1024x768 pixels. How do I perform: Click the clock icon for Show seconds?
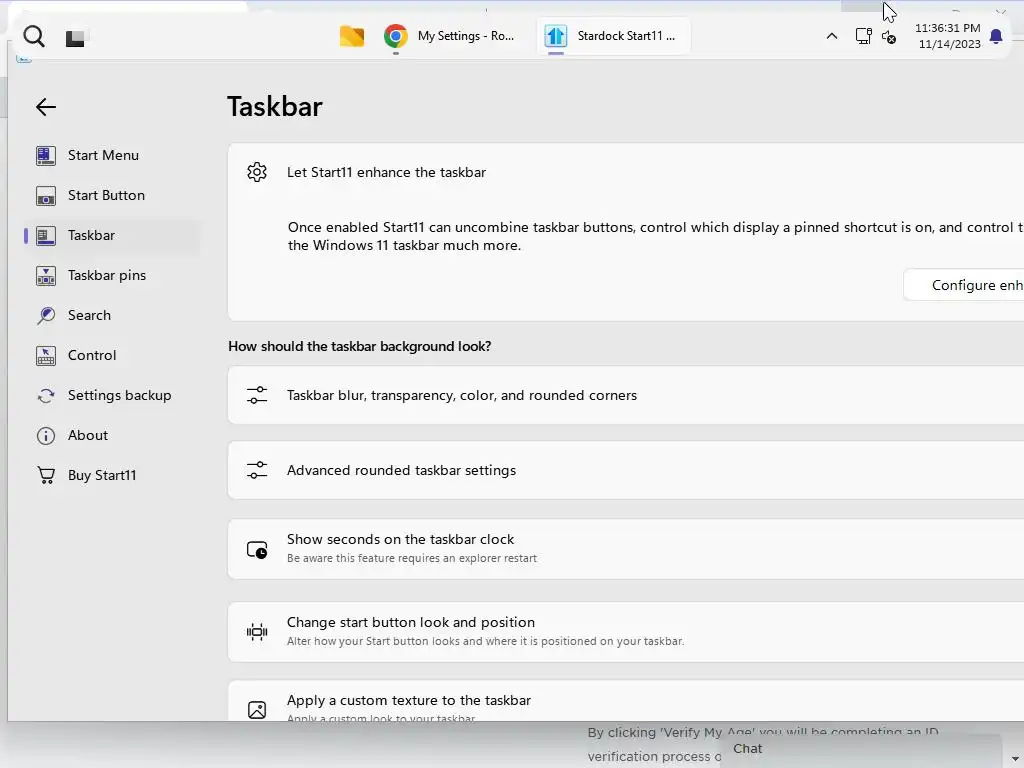pos(257,550)
